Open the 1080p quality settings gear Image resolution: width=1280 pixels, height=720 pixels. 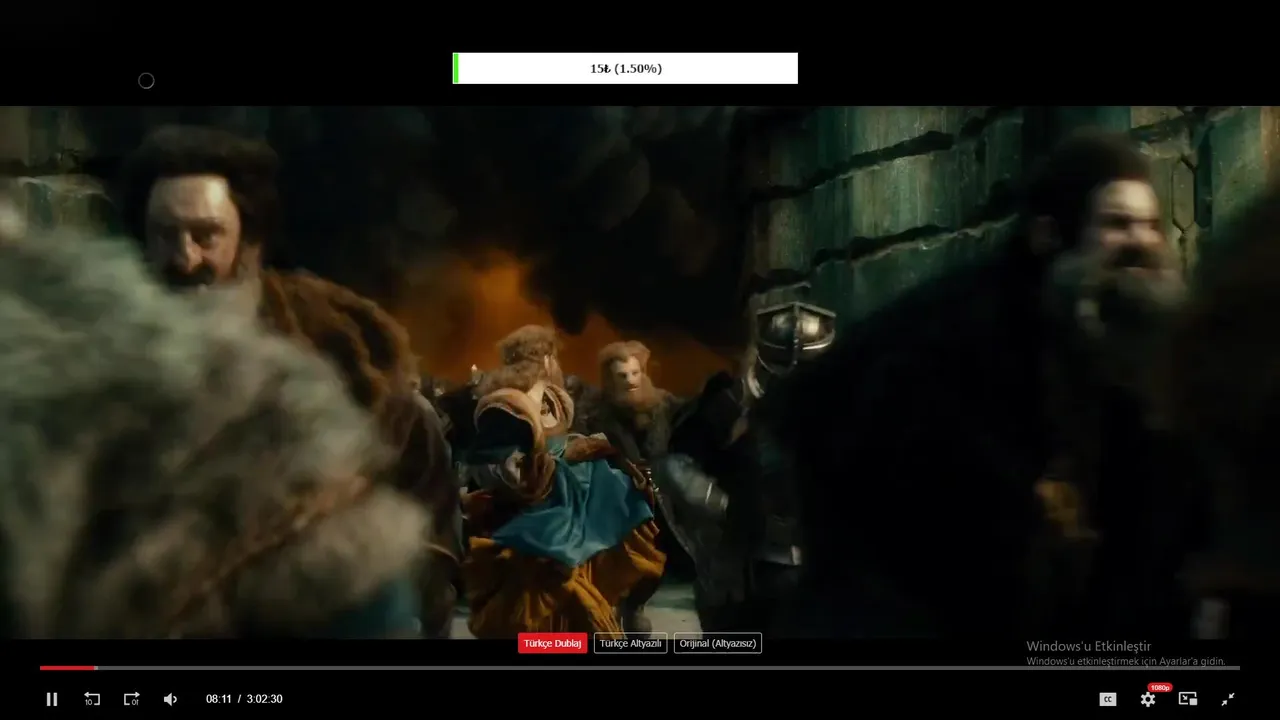pyautogui.click(x=1148, y=699)
